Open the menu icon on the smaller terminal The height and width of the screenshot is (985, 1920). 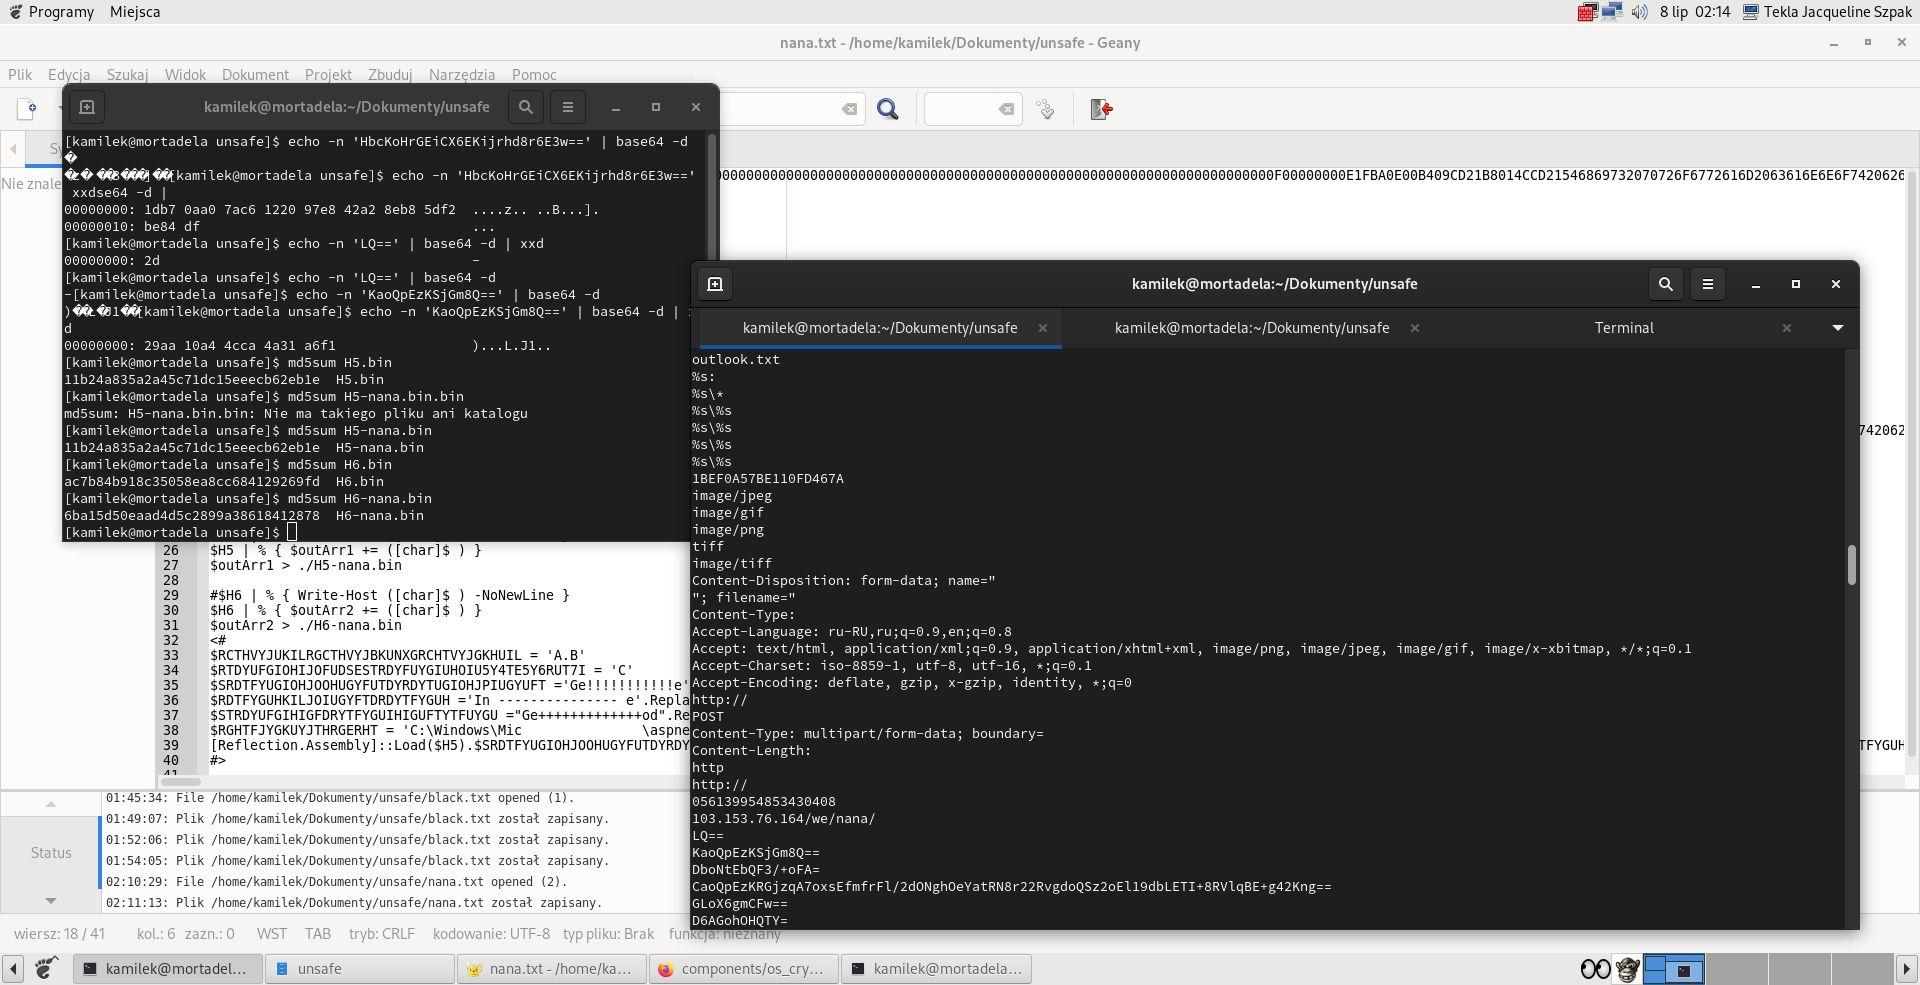coord(568,107)
